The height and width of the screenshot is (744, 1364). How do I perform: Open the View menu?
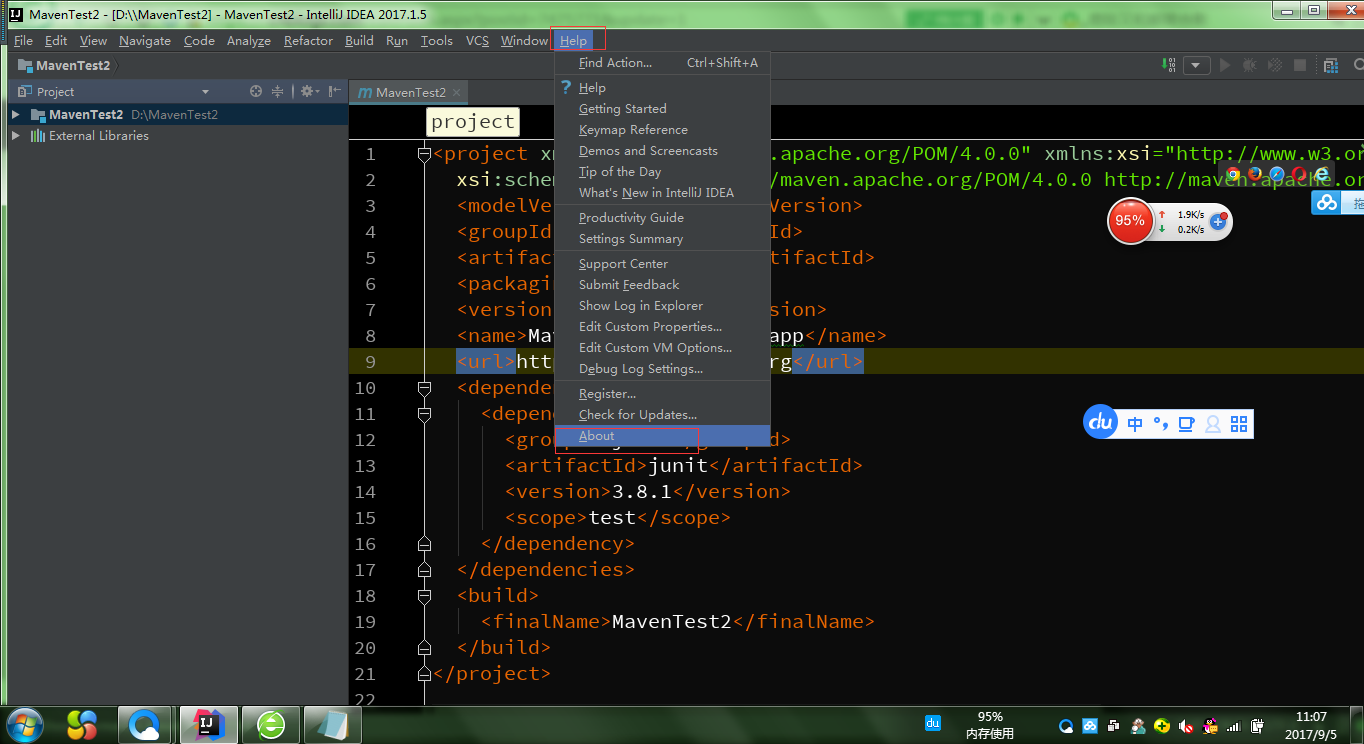[93, 41]
